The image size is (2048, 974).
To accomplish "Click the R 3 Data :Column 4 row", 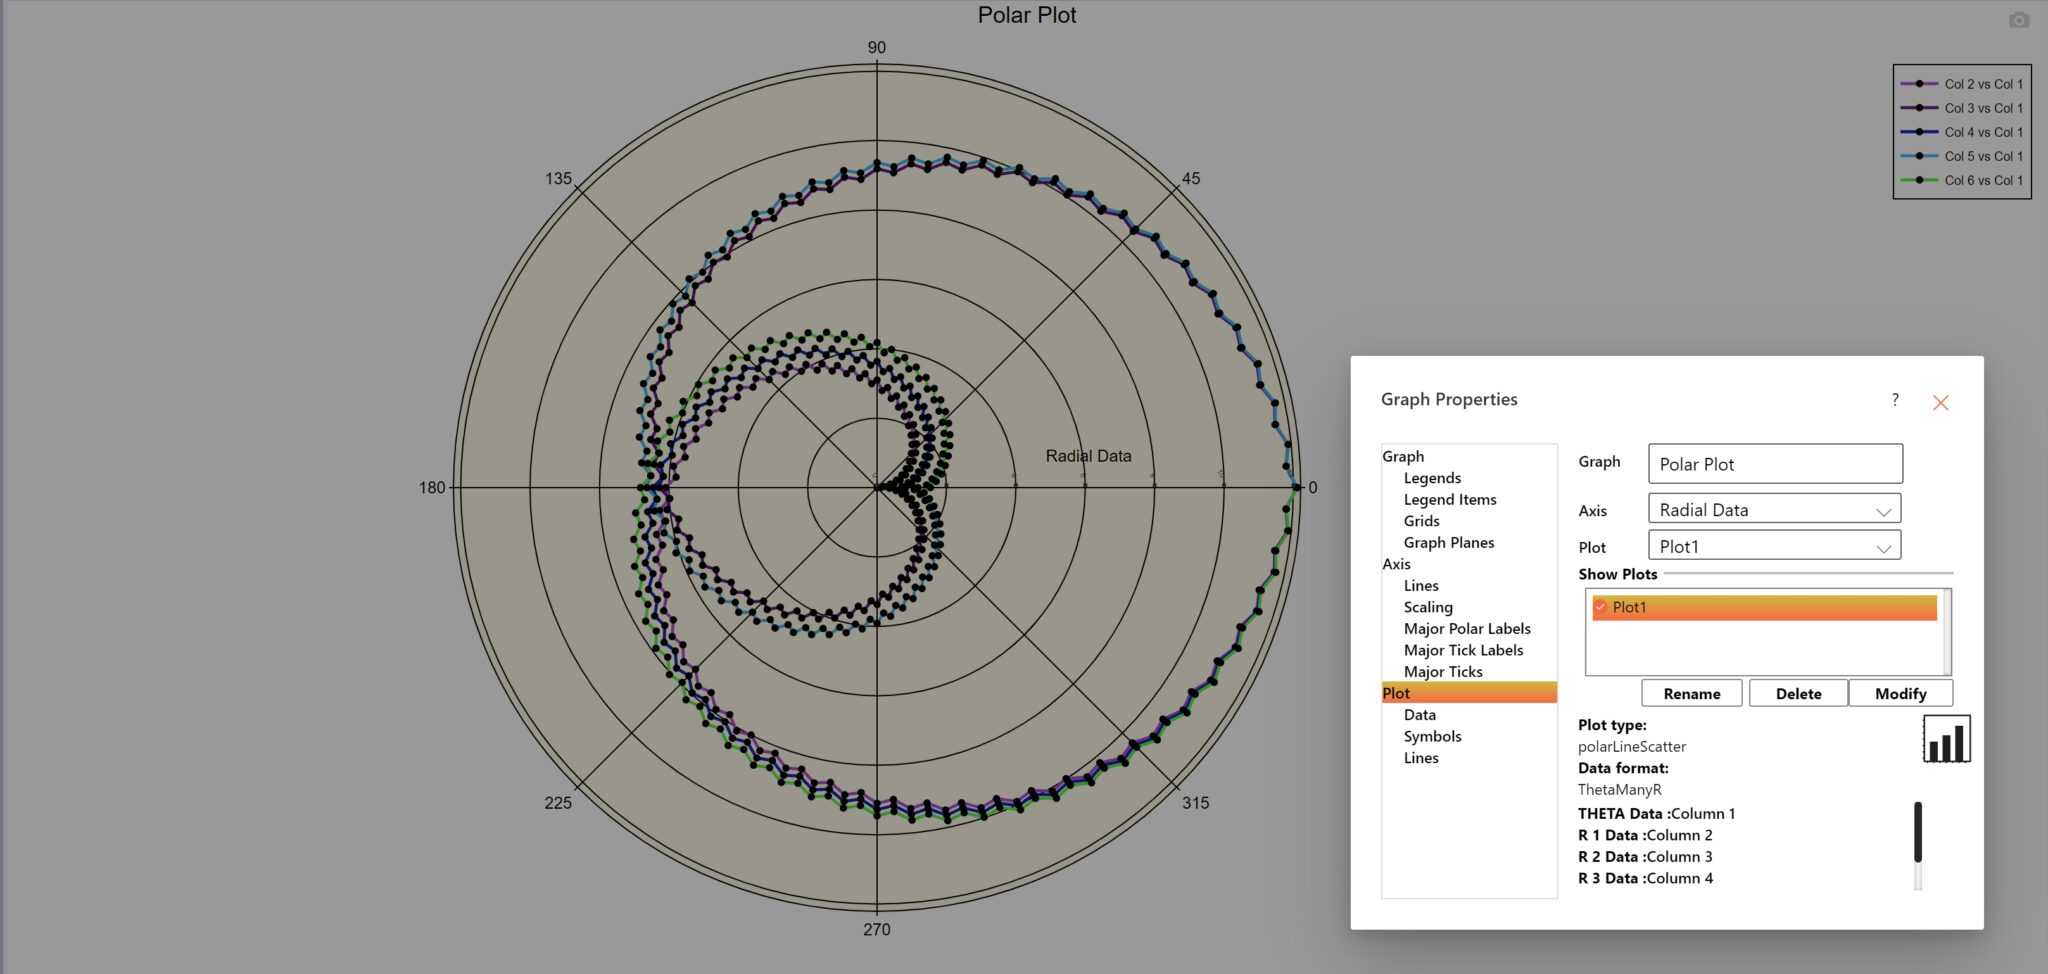I will tap(1645, 879).
